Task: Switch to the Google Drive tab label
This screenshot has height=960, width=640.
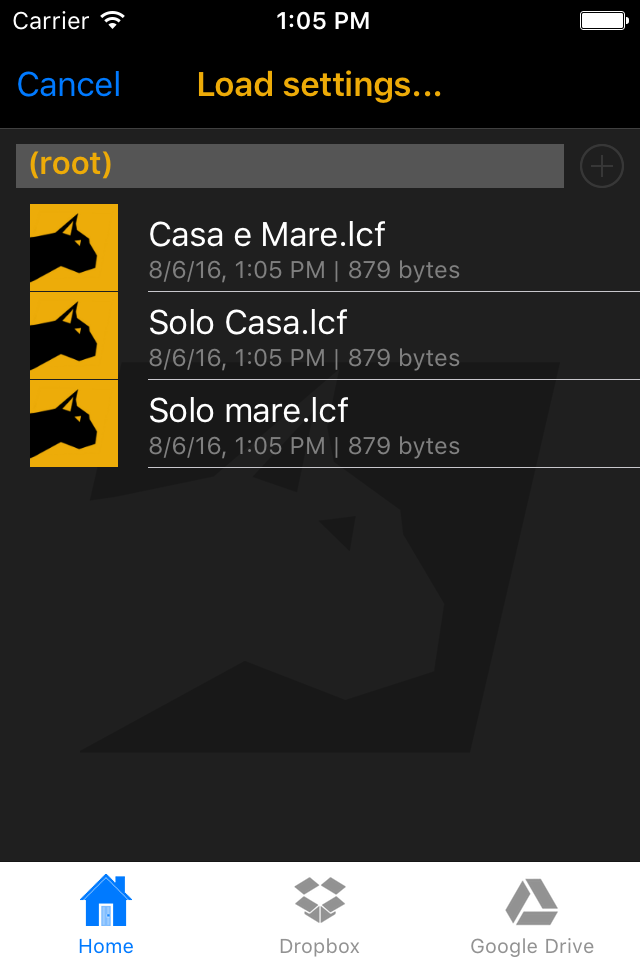Action: tap(532, 946)
